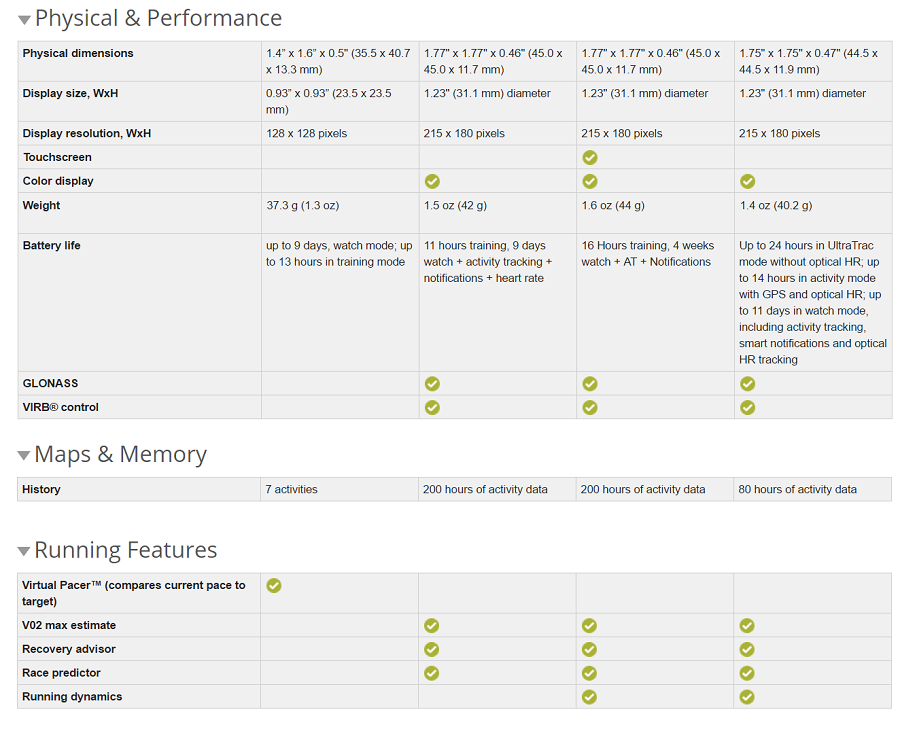Viewport: 900px width, 731px height.
Task: Click leftmost checkmark in V02 max estimate row
Action: click(432, 625)
